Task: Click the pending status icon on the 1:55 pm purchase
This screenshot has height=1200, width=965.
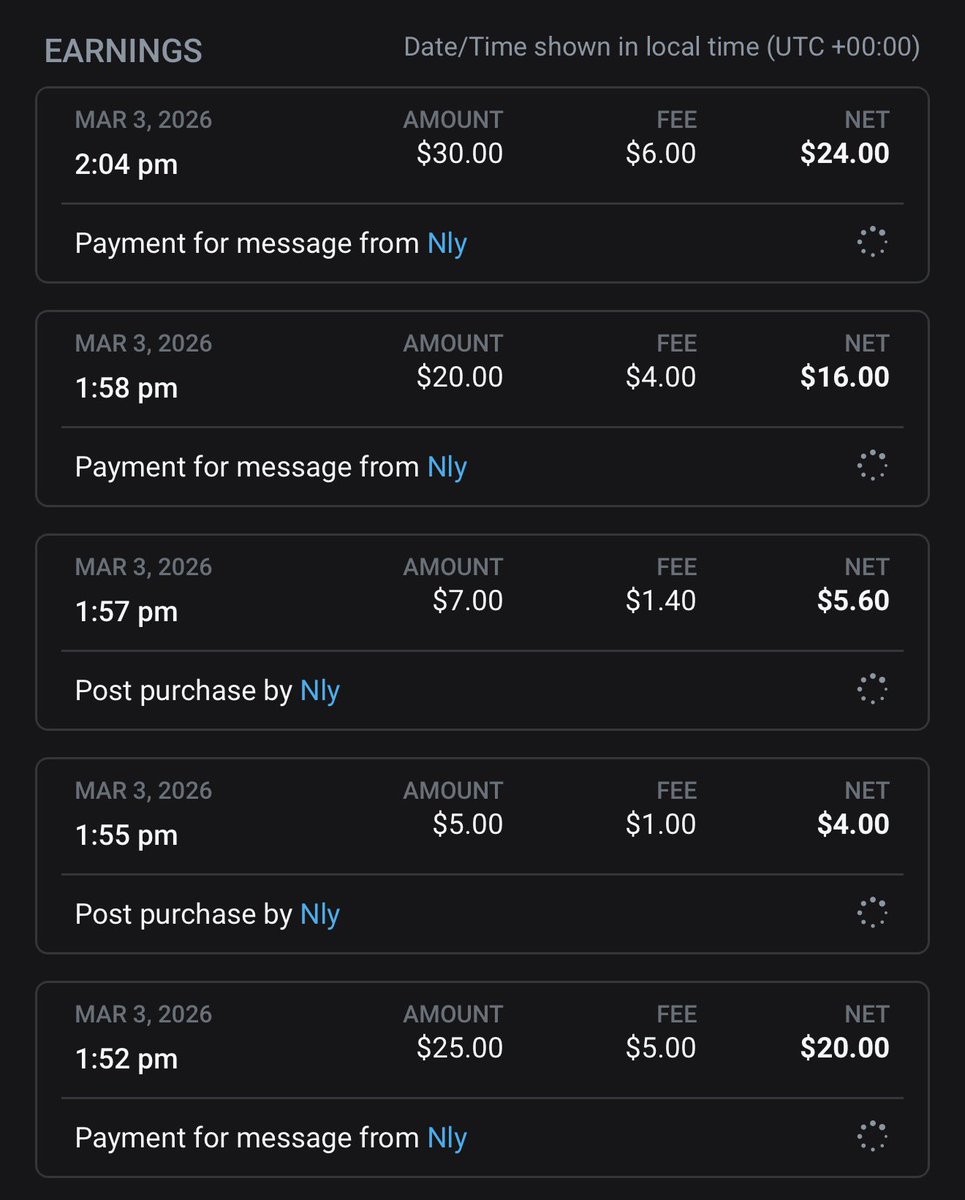Action: coord(872,913)
